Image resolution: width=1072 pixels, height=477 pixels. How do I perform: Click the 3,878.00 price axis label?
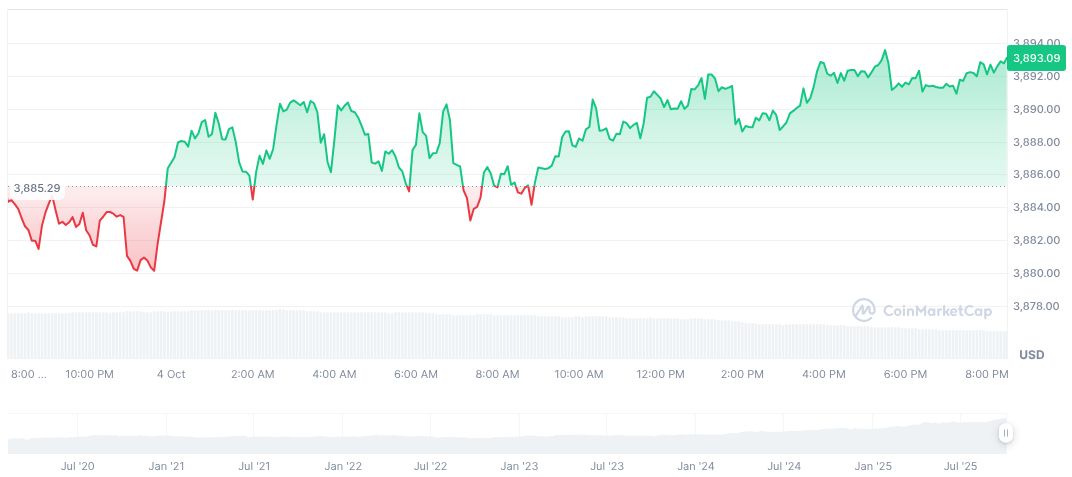pyautogui.click(x=1035, y=306)
